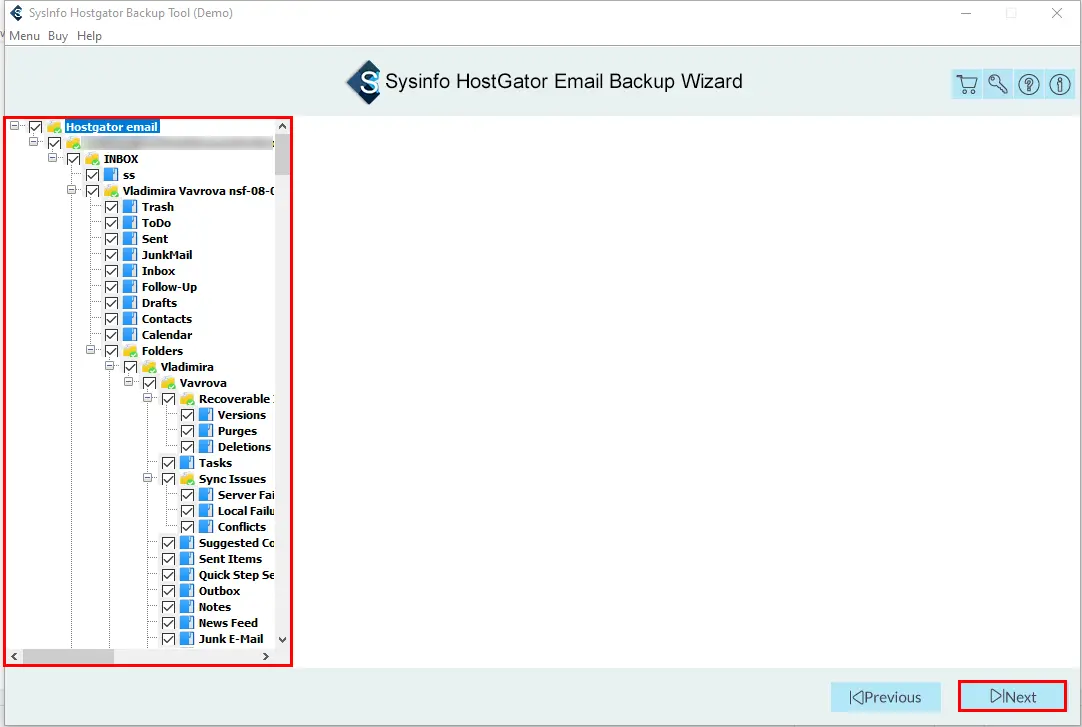Click the Notes mailbox icon
Image resolution: width=1082 pixels, height=727 pixels.
pyautogui.click(x=187, y=607)
